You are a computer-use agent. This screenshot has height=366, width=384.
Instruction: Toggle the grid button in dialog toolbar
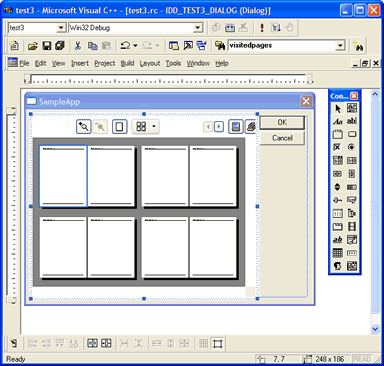point(203,343)
